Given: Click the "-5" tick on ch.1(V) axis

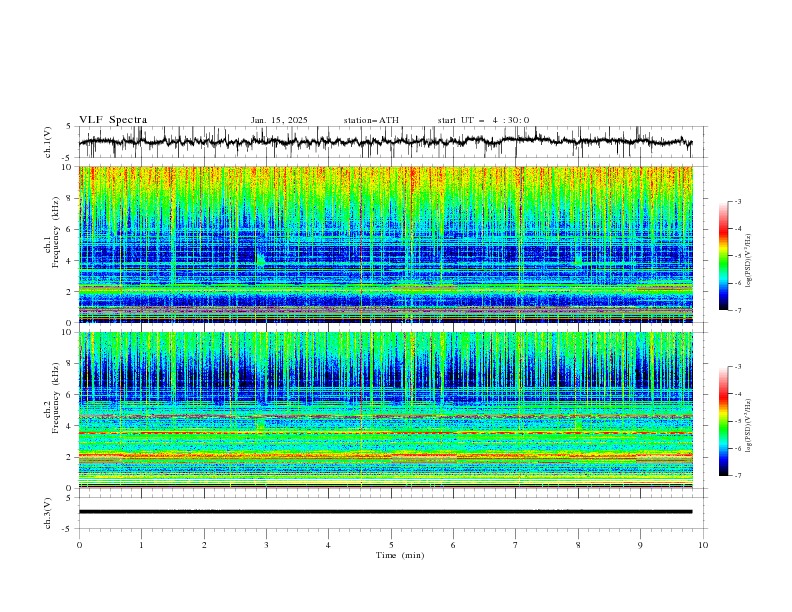Looking at the screenshot, I should click(67, 158).
